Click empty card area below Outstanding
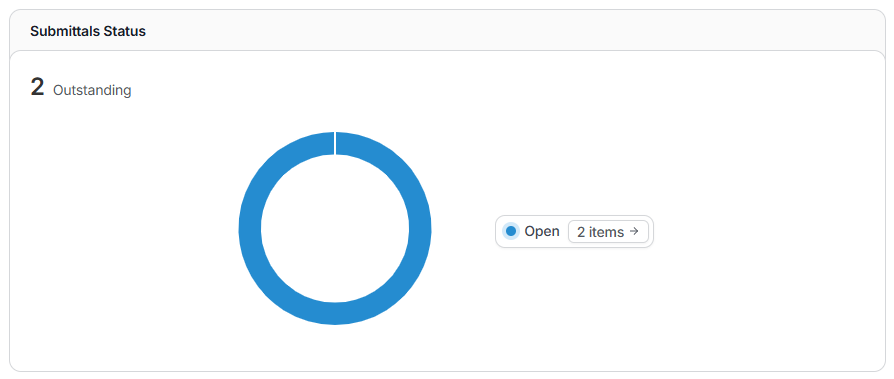This screenshot has height=379, width=894. [125, 228]
